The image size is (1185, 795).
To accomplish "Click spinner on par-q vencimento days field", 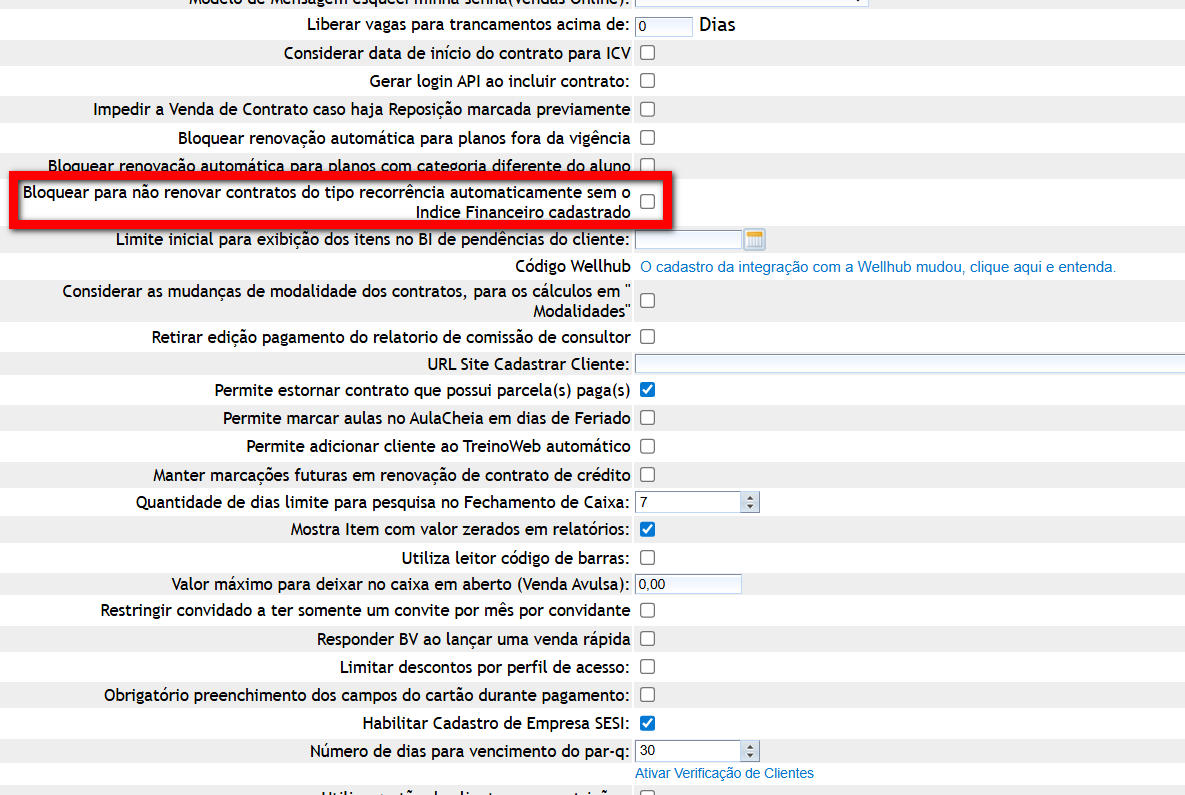I will click(x=751, y=750).
